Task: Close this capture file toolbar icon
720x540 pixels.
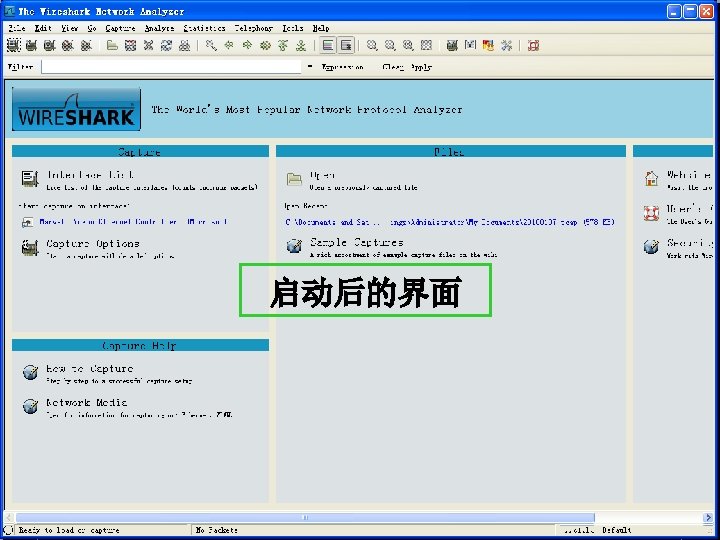Action: [148, 45]
